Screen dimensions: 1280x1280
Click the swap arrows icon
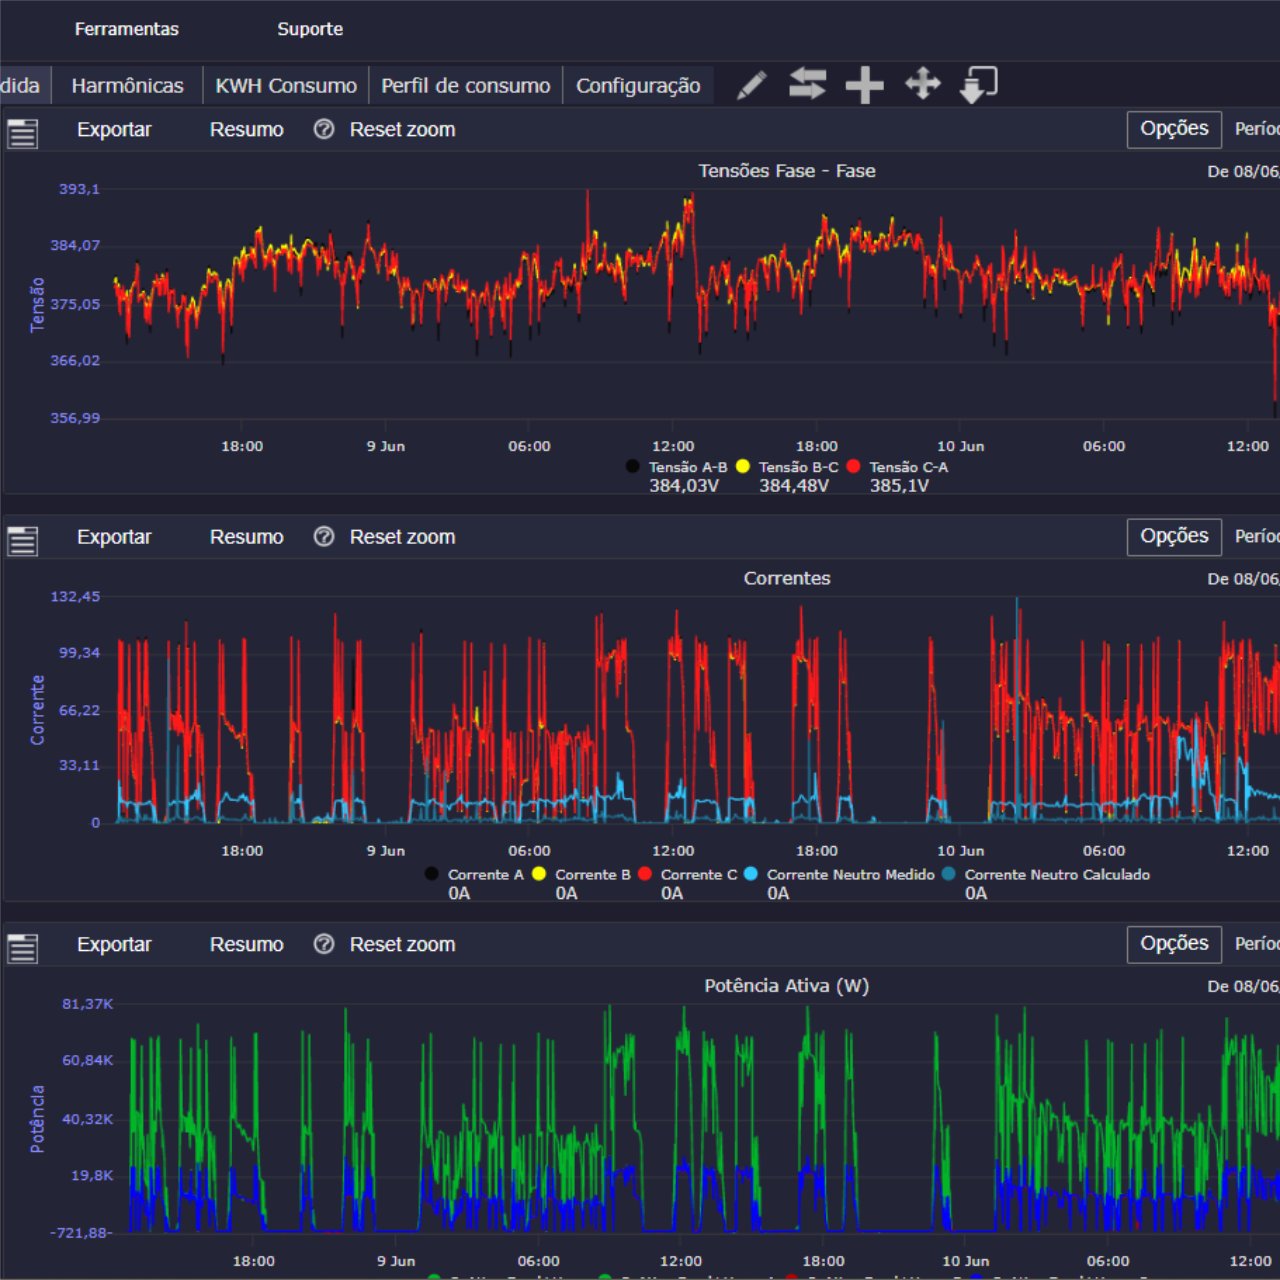[x=807, y=84]
